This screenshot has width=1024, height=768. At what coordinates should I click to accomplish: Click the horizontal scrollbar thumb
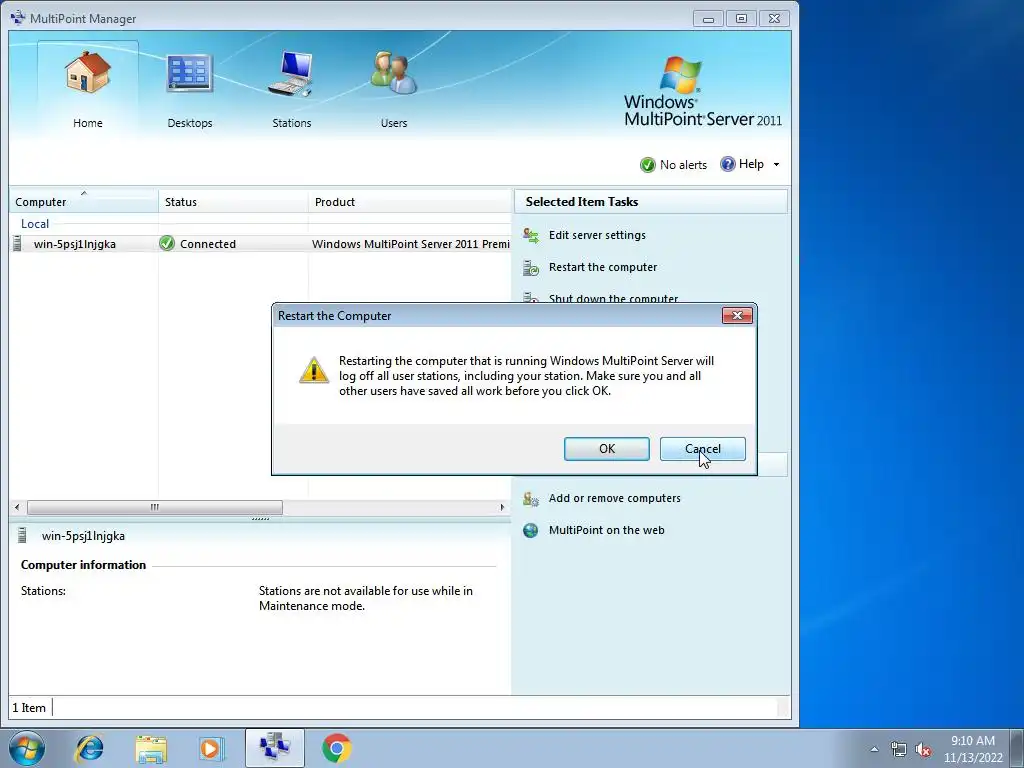(155, 507)
